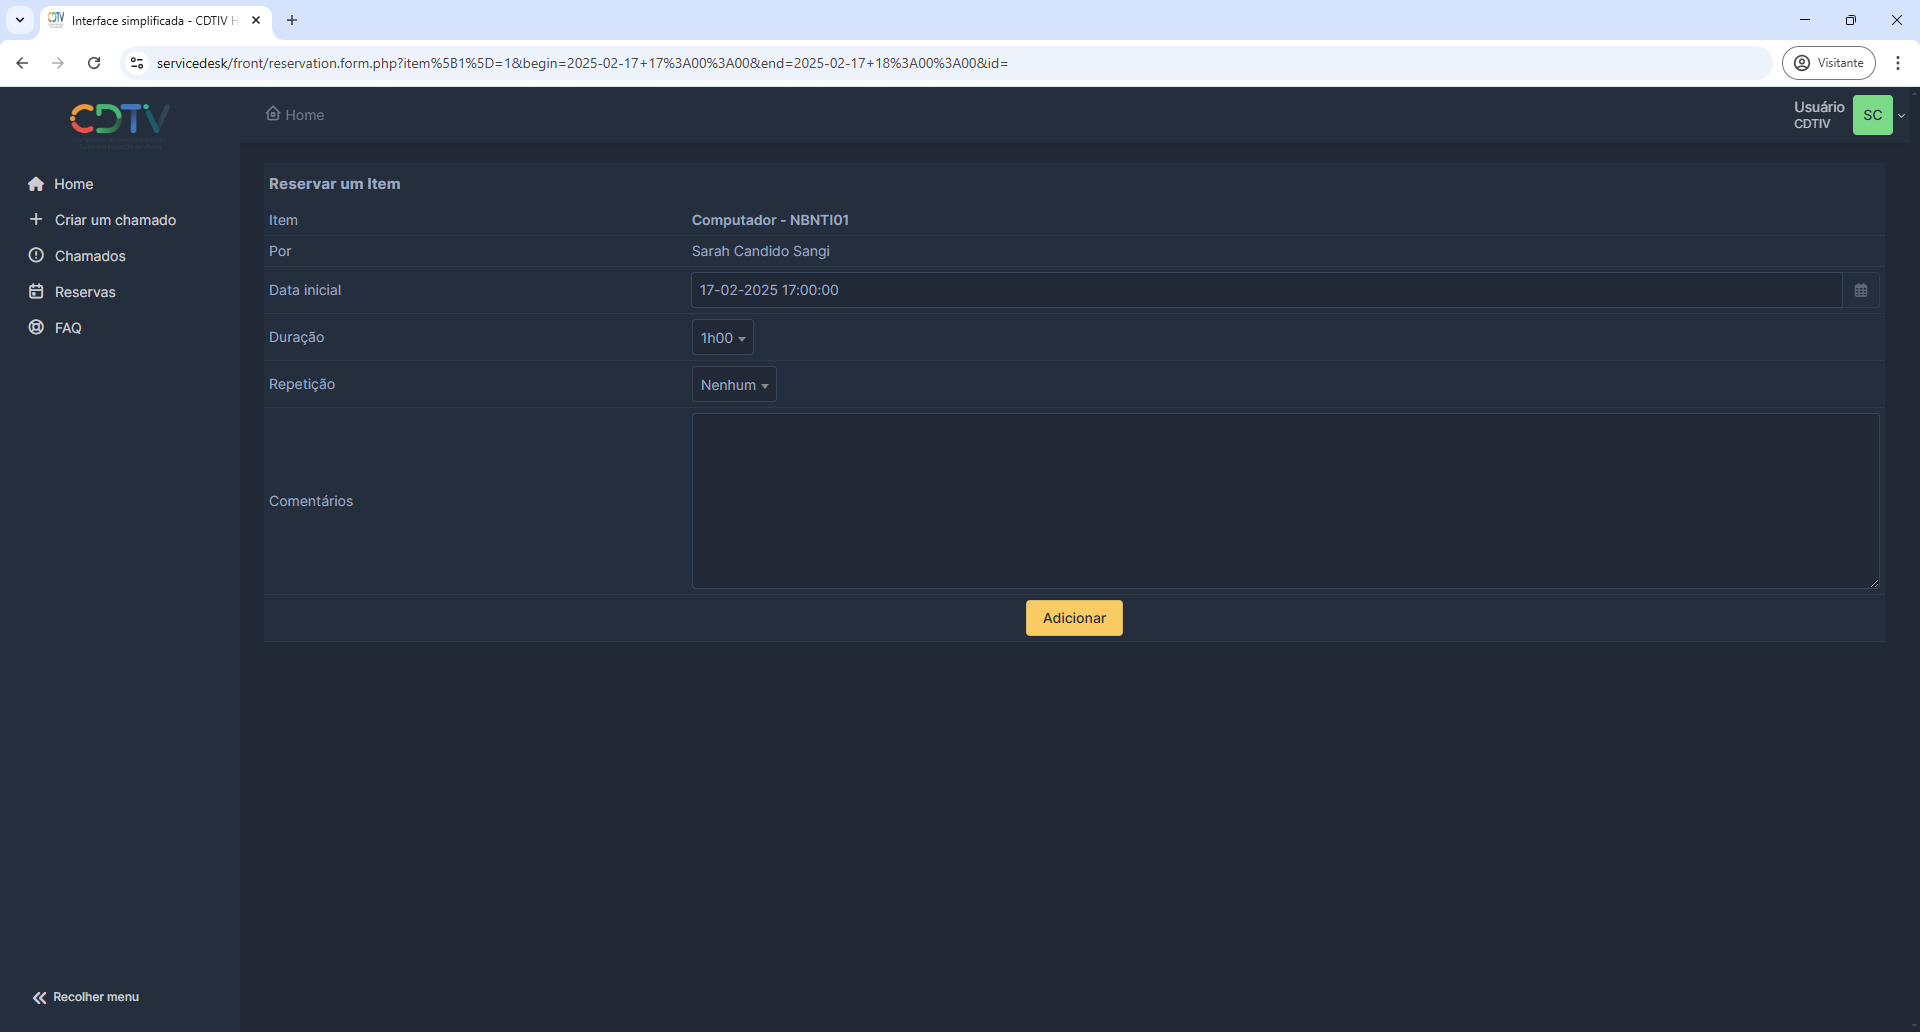The width and height of the screenshot is (1920, 1032).
Task: Open a new browser tab
Action: click(292, 20)
